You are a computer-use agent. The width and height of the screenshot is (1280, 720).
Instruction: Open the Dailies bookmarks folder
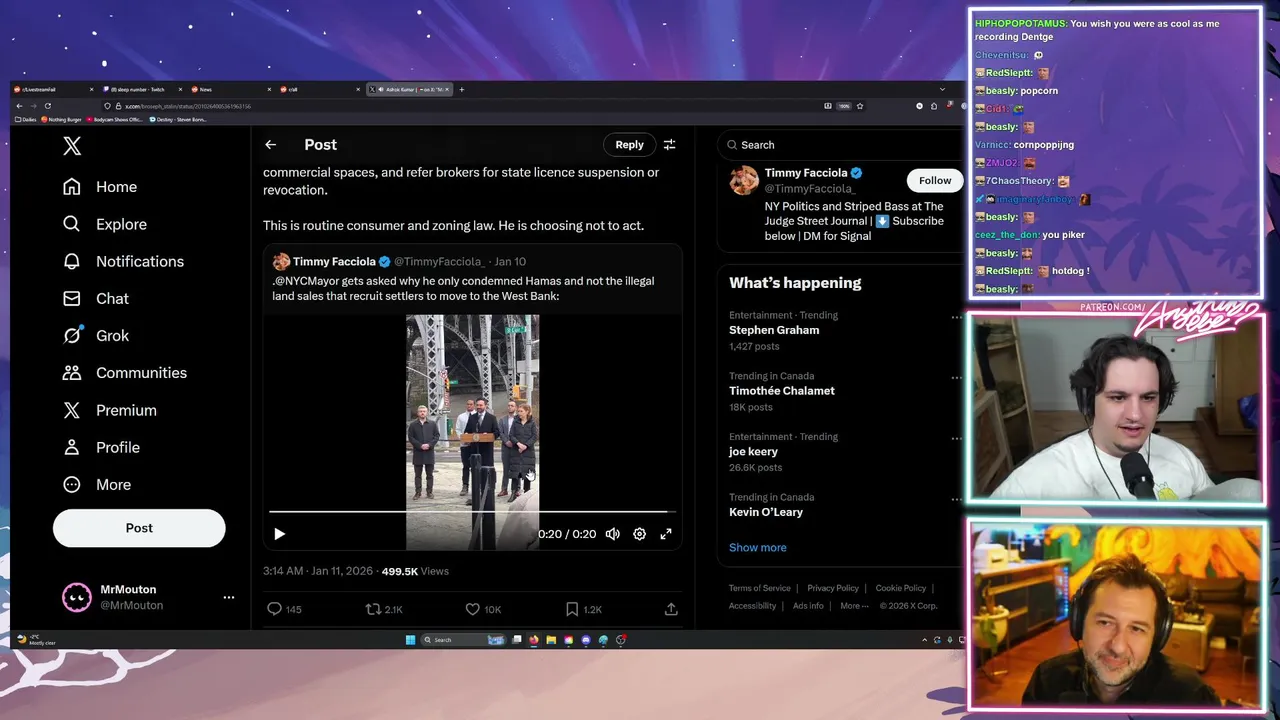point(26,119)
